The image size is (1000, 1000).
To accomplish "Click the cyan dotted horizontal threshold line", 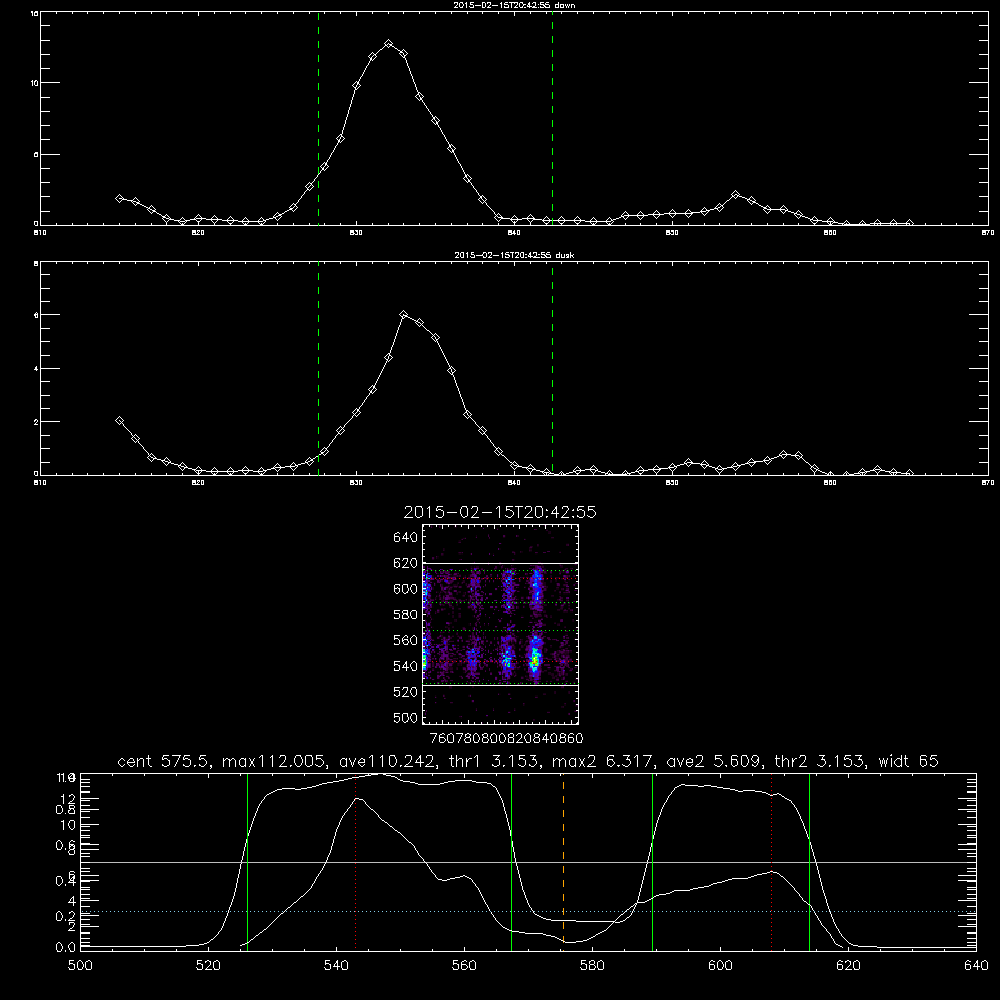I will (x=528, y=911).
